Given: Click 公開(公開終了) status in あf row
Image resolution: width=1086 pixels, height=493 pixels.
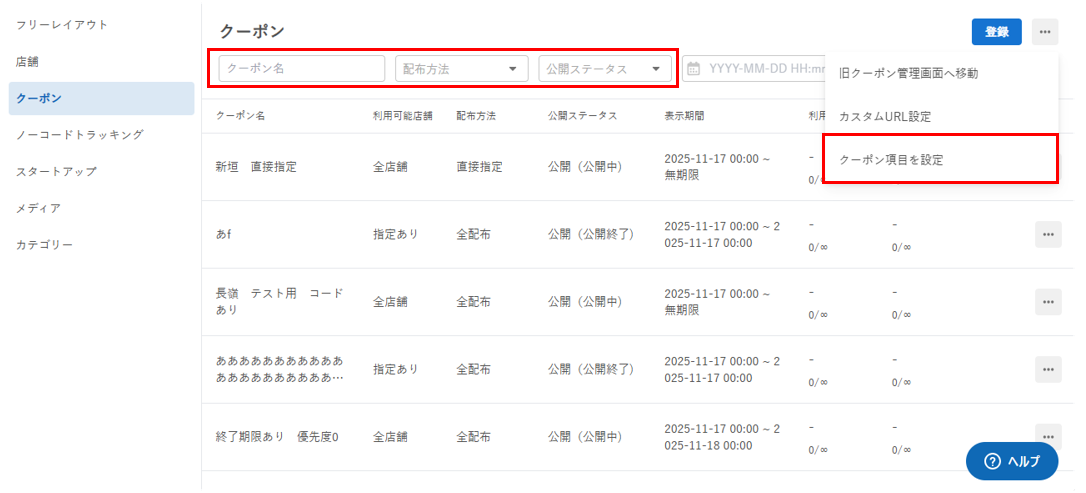Looking at the screenshot, I should [x=591, y=234].
